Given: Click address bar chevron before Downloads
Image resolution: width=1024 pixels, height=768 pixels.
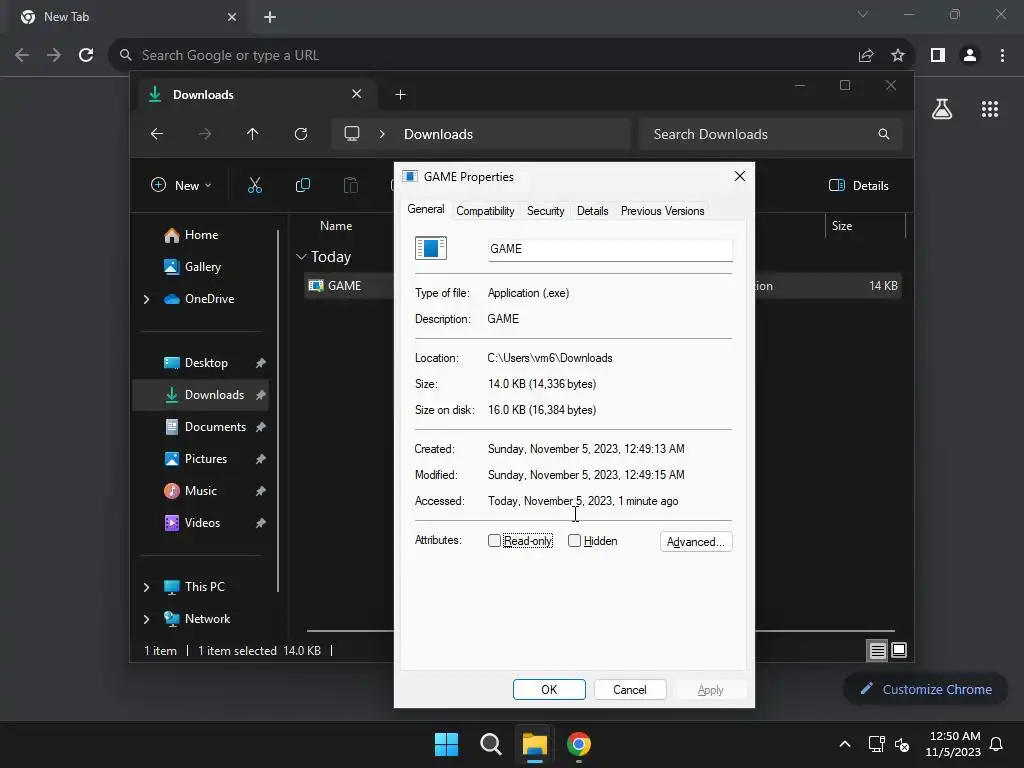Looking at the screenshot, I should [382, 134].
